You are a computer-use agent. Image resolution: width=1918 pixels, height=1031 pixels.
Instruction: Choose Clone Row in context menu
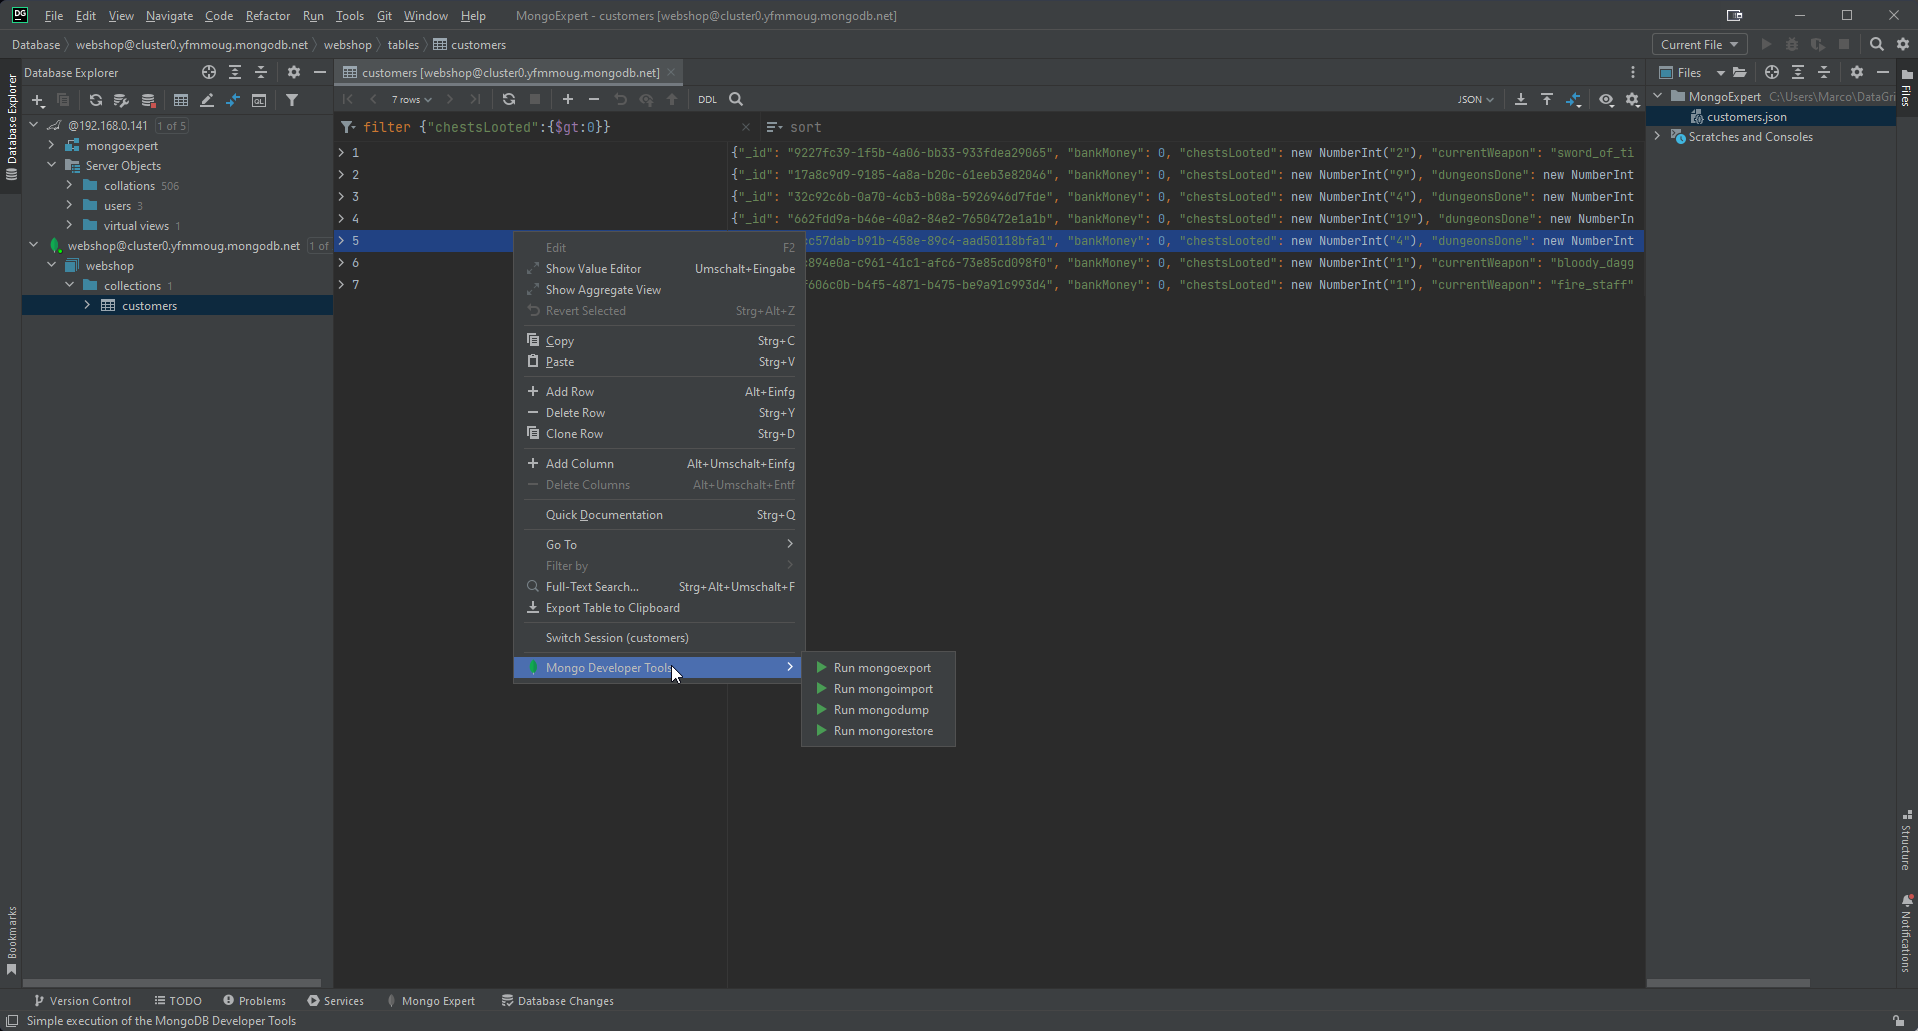(660, 433)
